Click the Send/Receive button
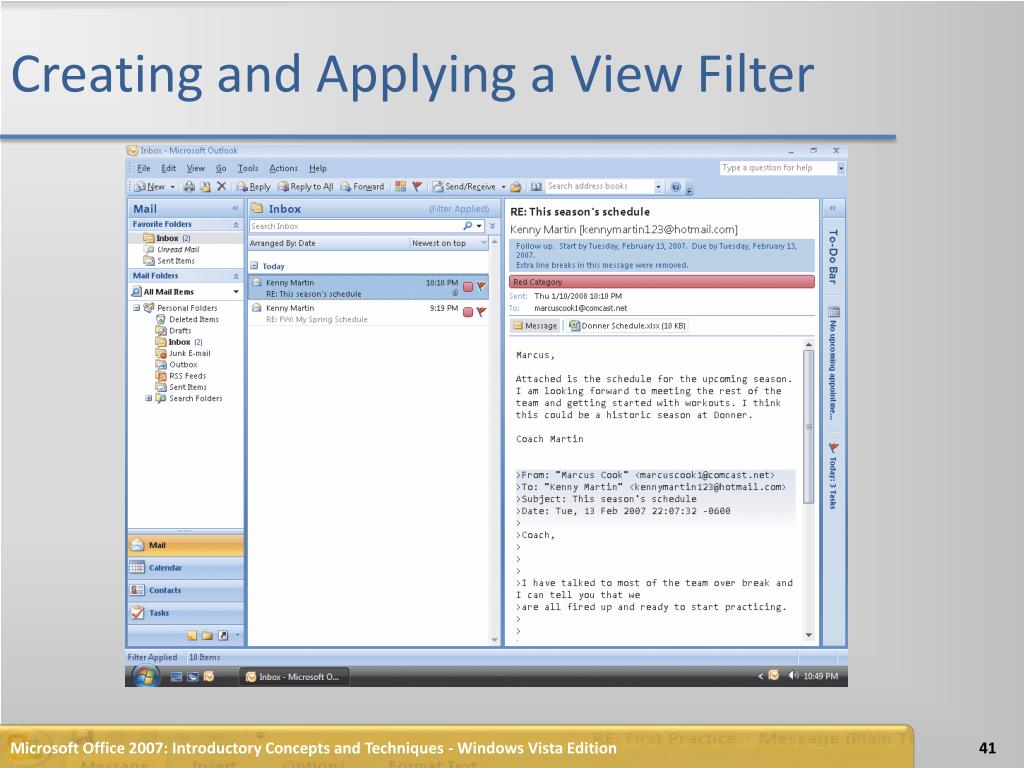This screenshot has width=1024, height=768. click(x=464, y=187)
